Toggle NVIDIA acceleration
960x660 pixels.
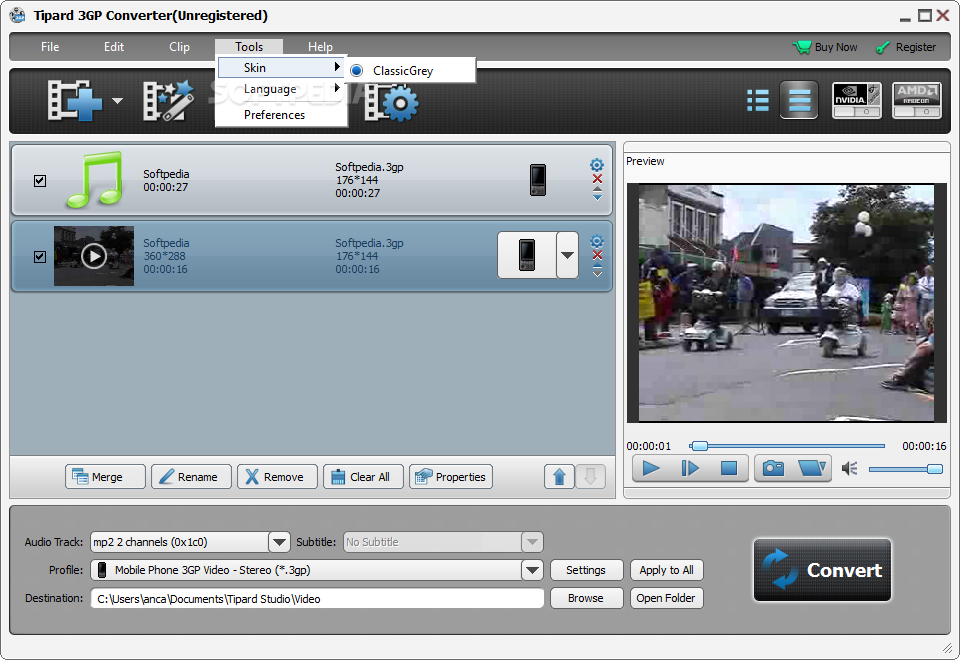pyautogui.click(x=857, y=100)
